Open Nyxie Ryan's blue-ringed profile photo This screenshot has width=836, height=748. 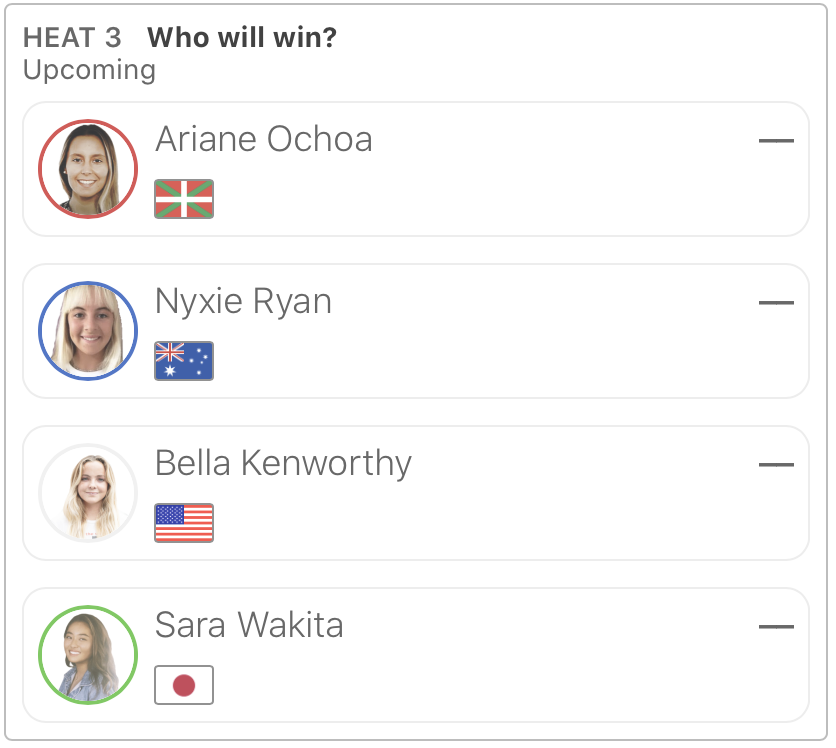click(88, 331)
